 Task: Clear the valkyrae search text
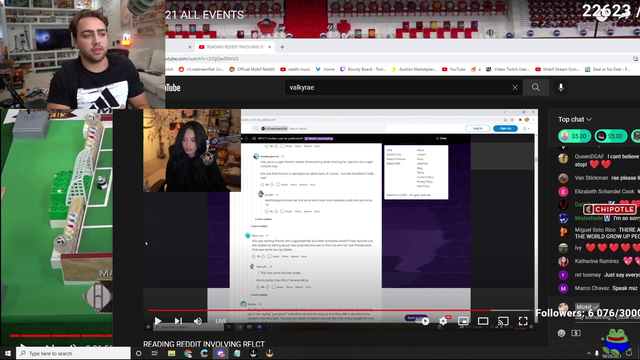tap(515, 87)
